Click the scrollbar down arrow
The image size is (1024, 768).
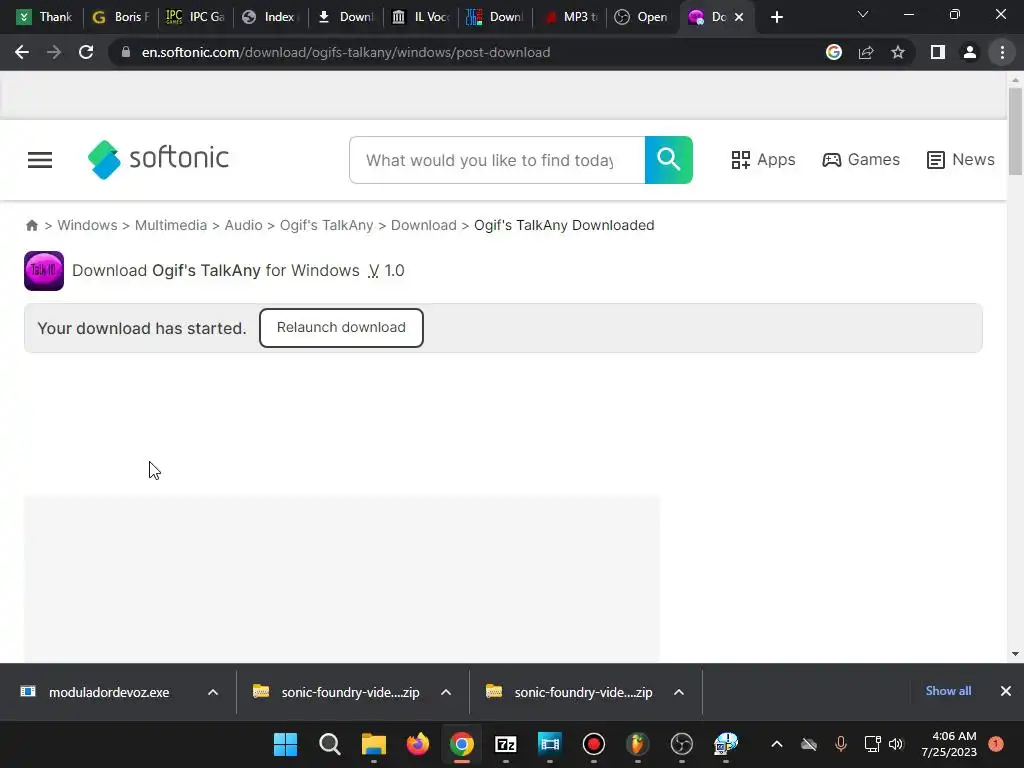click(x=1015, y=654)
